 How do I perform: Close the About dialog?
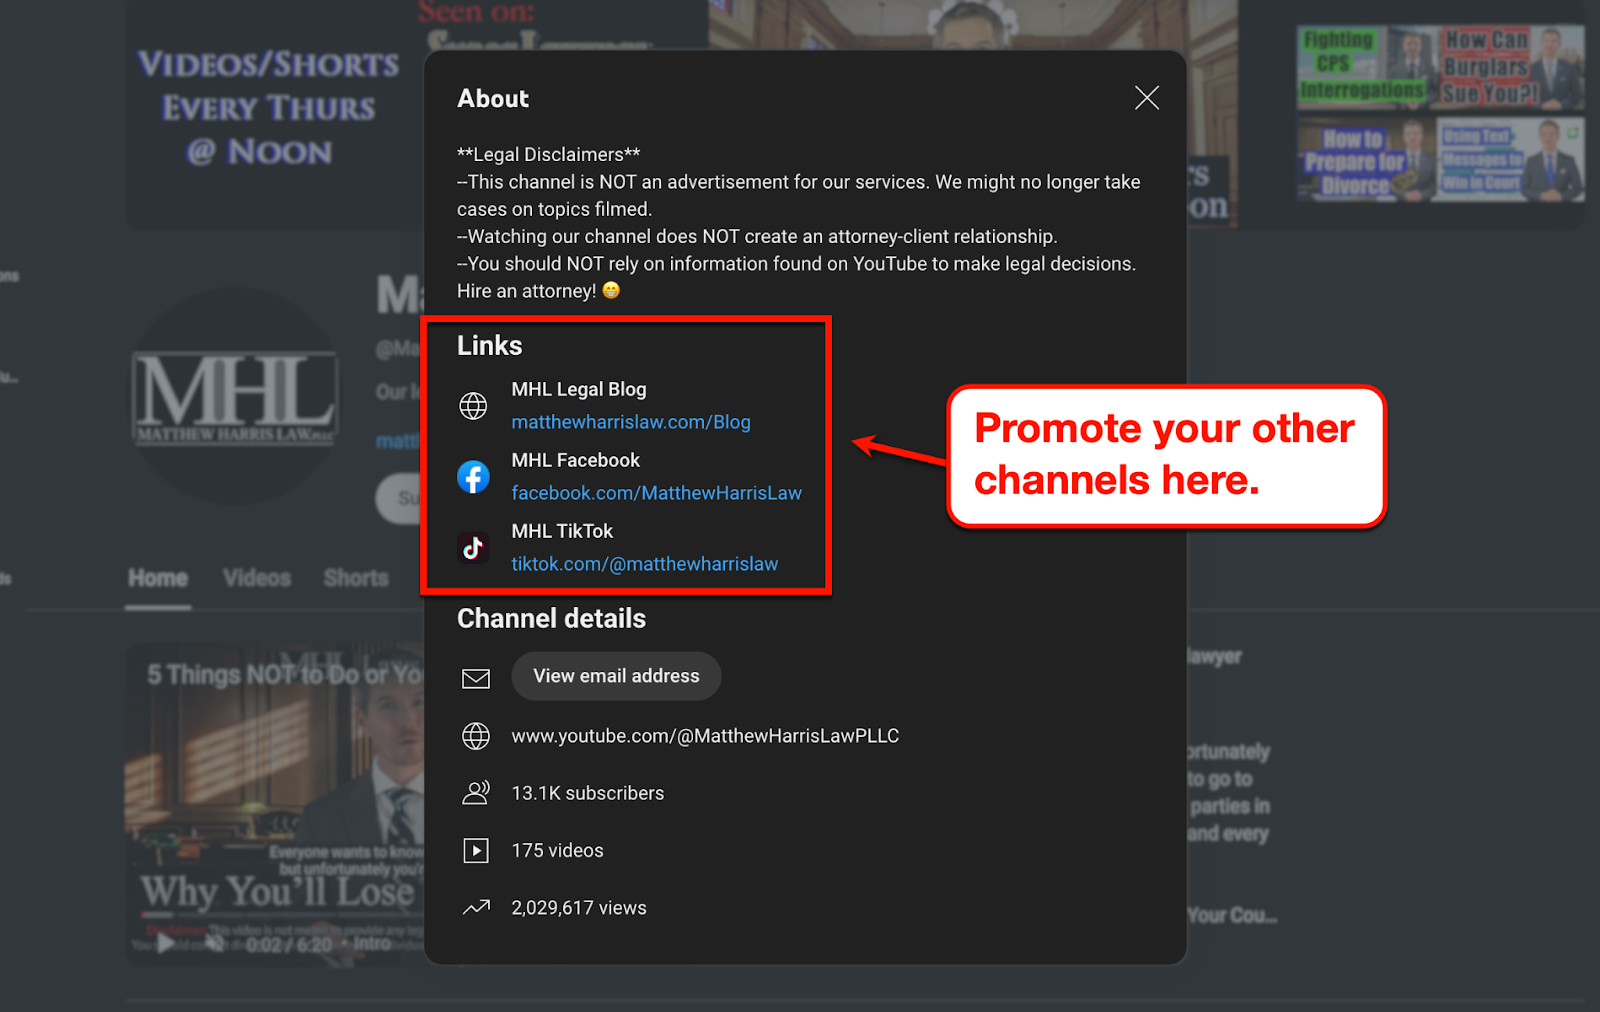pyautogui.click(x=1147, y=97)
